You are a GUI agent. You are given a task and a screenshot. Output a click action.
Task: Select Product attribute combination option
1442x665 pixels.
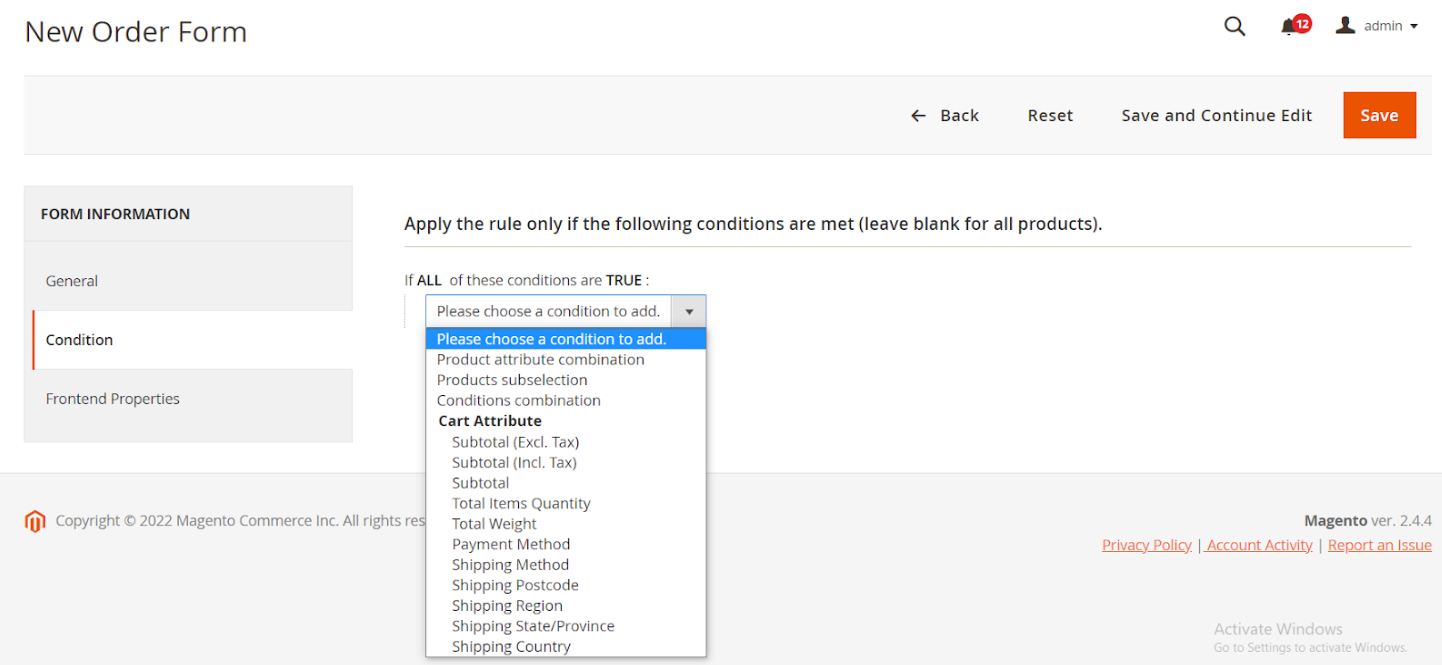540,360
